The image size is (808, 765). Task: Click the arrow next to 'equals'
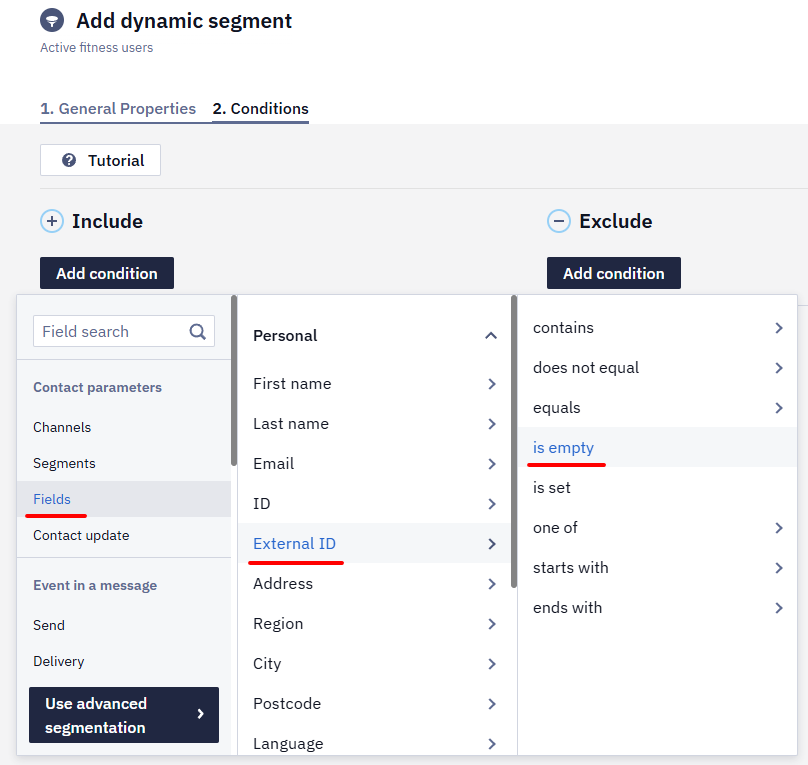tap(779, 408)
